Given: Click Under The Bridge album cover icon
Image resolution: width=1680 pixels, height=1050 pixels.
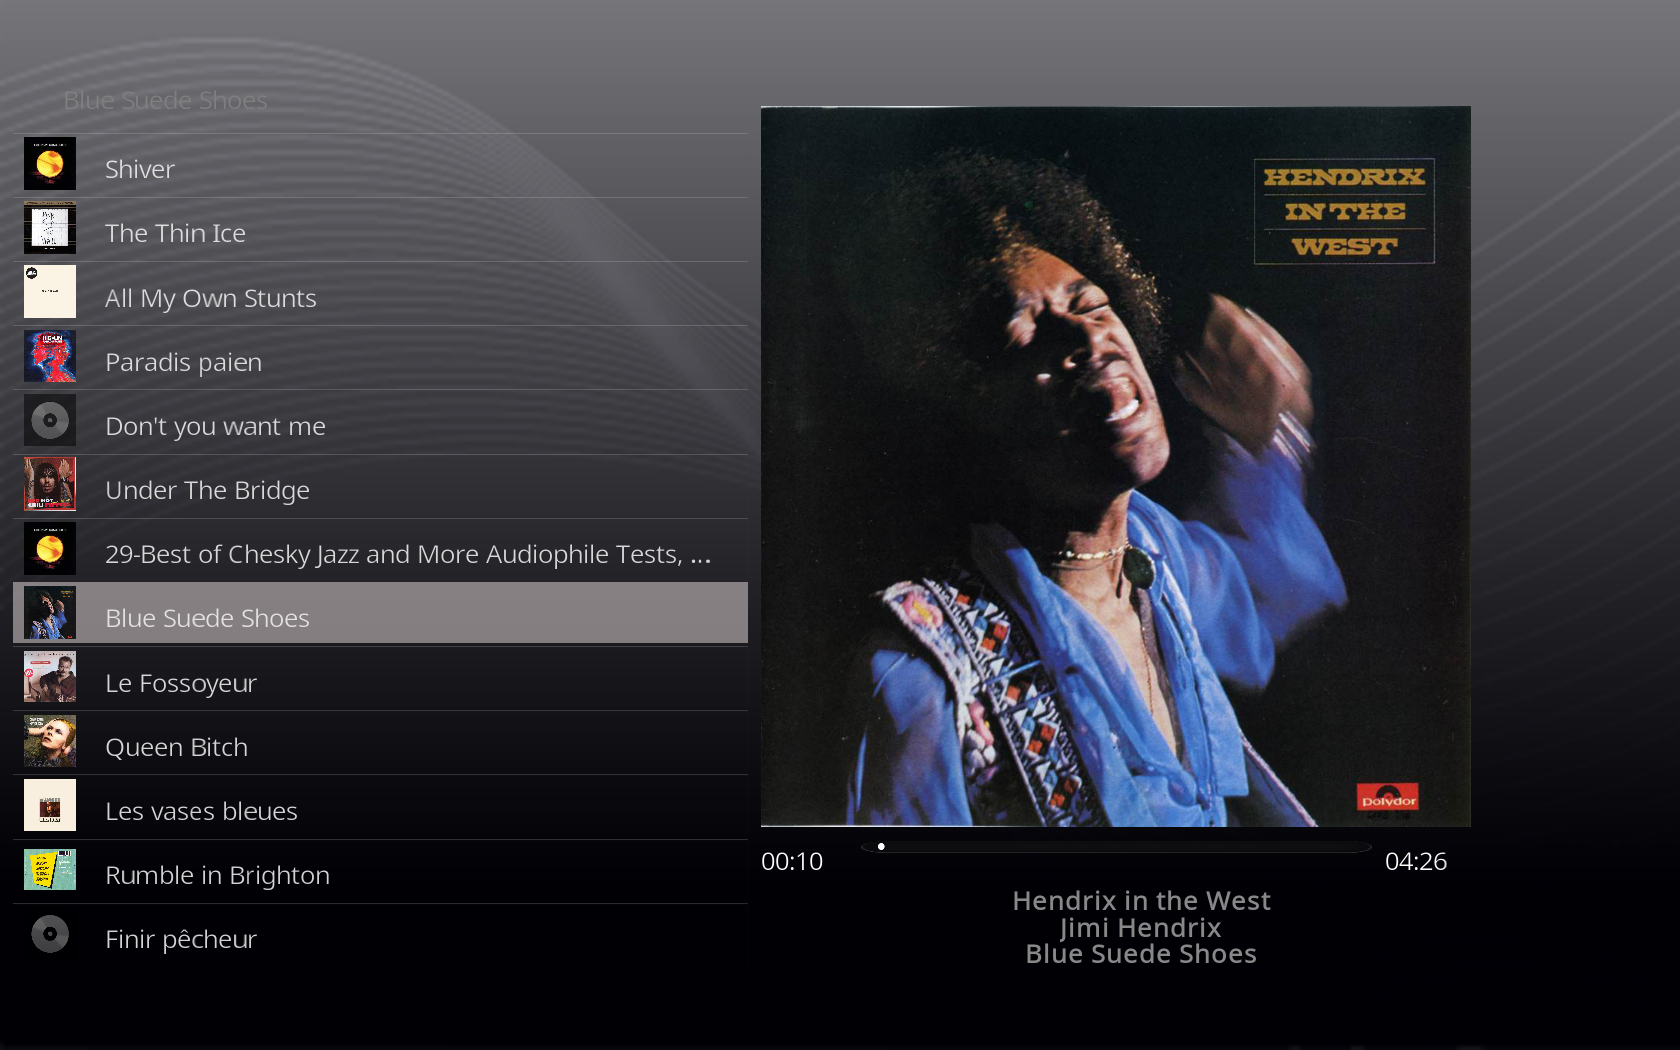Looking at the screenshot, I should (x=50, y=484).
